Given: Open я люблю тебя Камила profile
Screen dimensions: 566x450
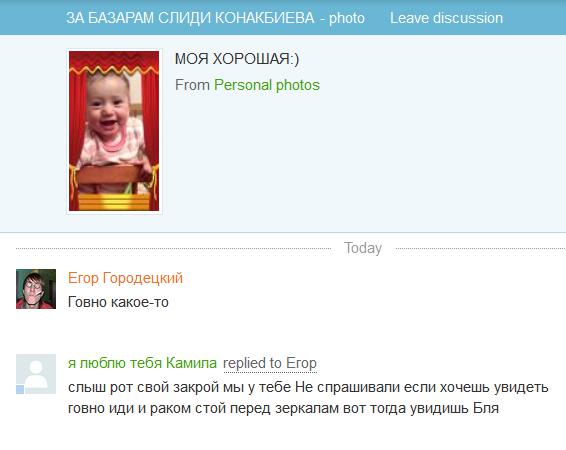Looking at the screenshot, I should (x=142, y=363).
